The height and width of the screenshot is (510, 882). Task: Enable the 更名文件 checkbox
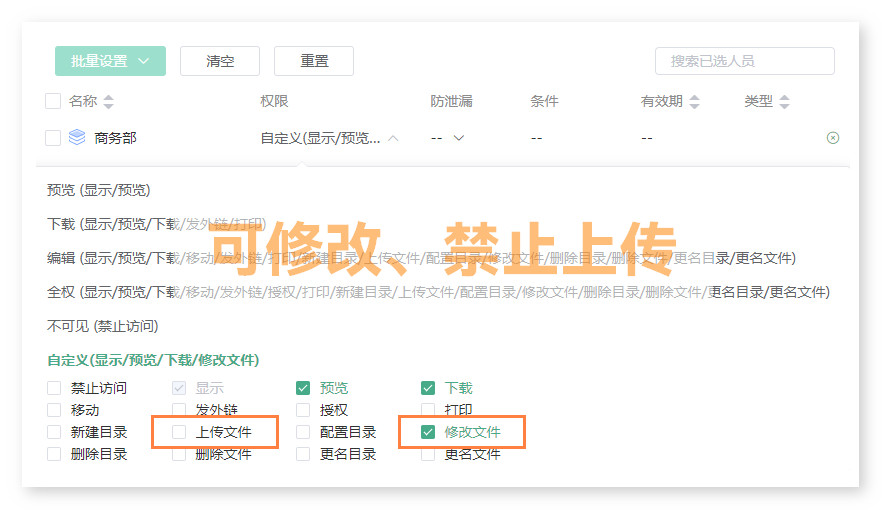(428, 454)
